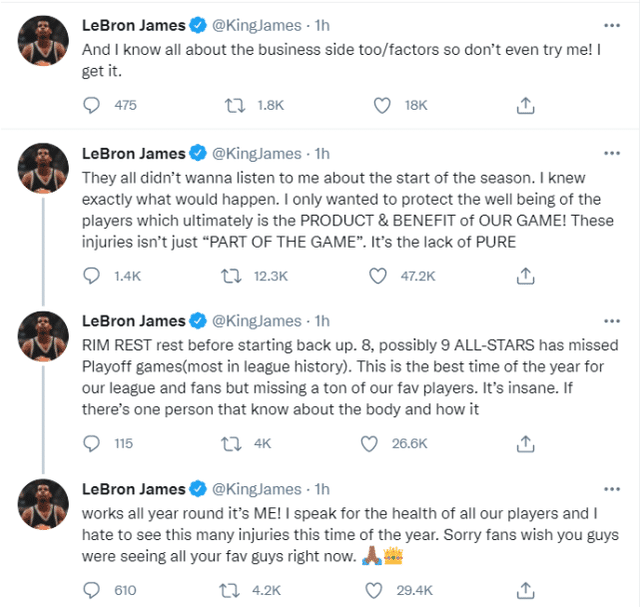The width and height of the screenshot is (640, 607).
Task: Open @KingJames handle on last tweet
Action: click(256, 489)
